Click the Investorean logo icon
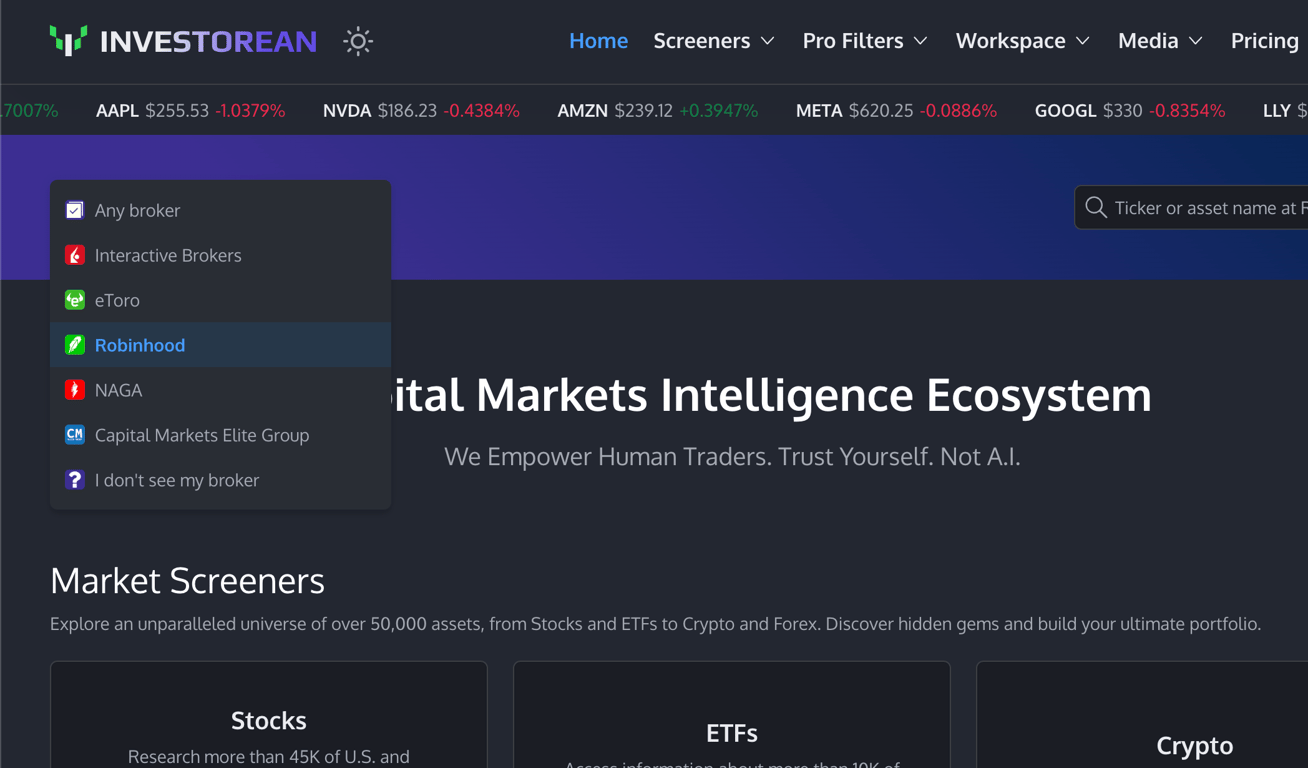Screen dimensions: 1308x768 [68, 41]
